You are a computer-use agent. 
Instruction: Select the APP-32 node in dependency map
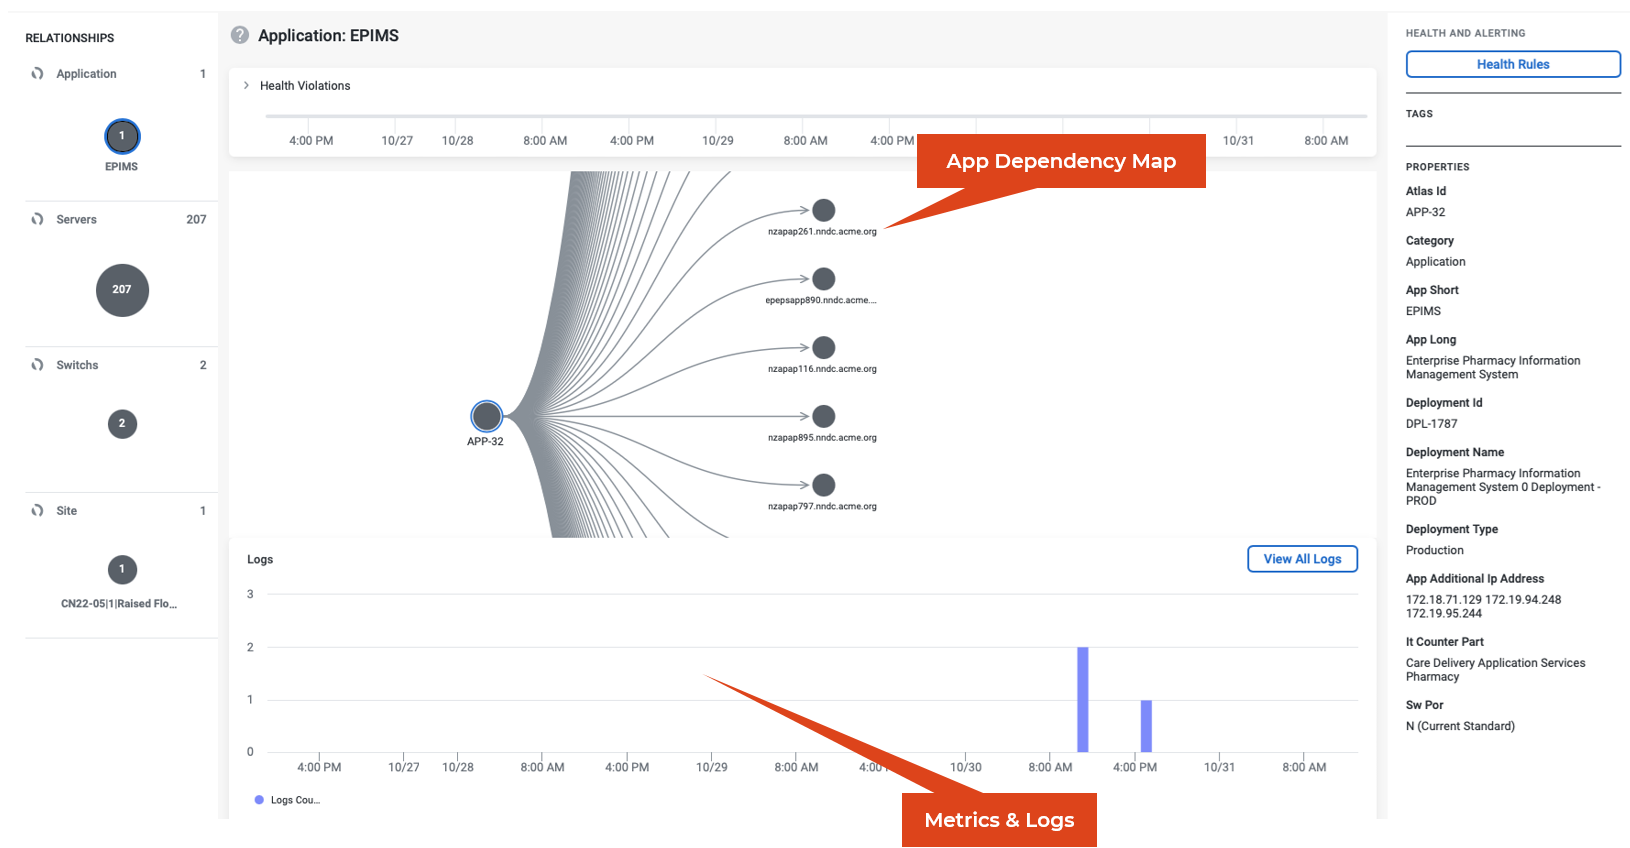click(486, 416)
